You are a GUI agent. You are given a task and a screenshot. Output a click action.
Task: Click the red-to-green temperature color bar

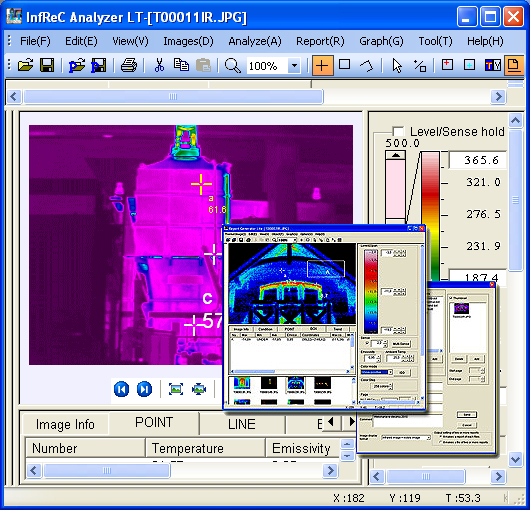coord(430,216)
